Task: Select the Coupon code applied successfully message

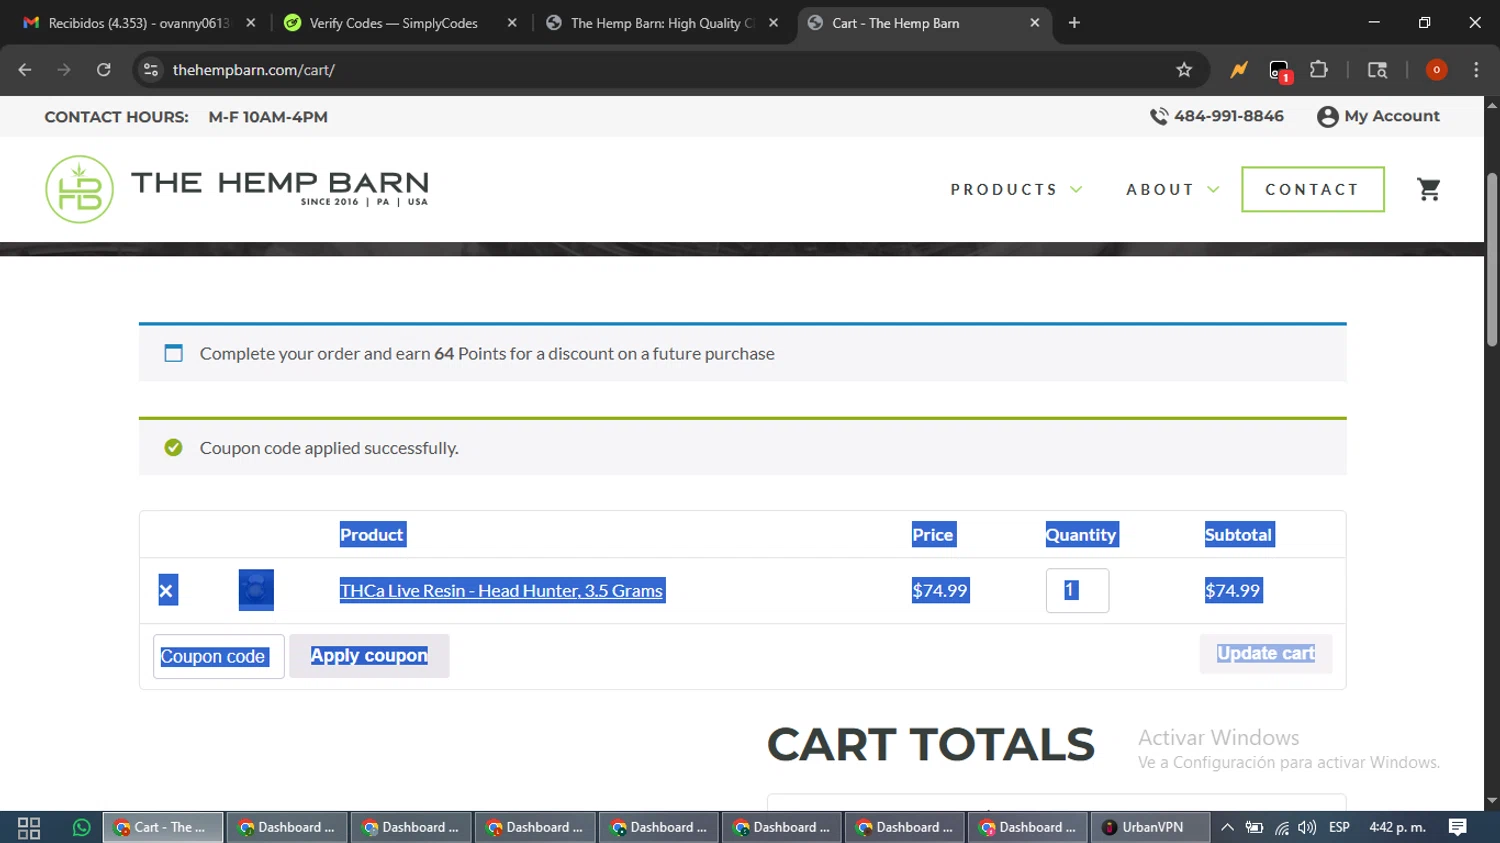Action: (329, 448)
